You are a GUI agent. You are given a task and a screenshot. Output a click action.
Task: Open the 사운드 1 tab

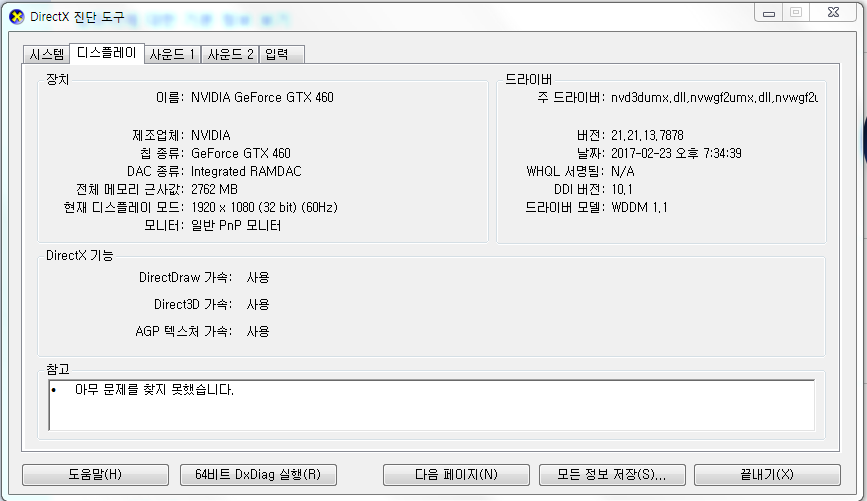[x=173, y=54]
